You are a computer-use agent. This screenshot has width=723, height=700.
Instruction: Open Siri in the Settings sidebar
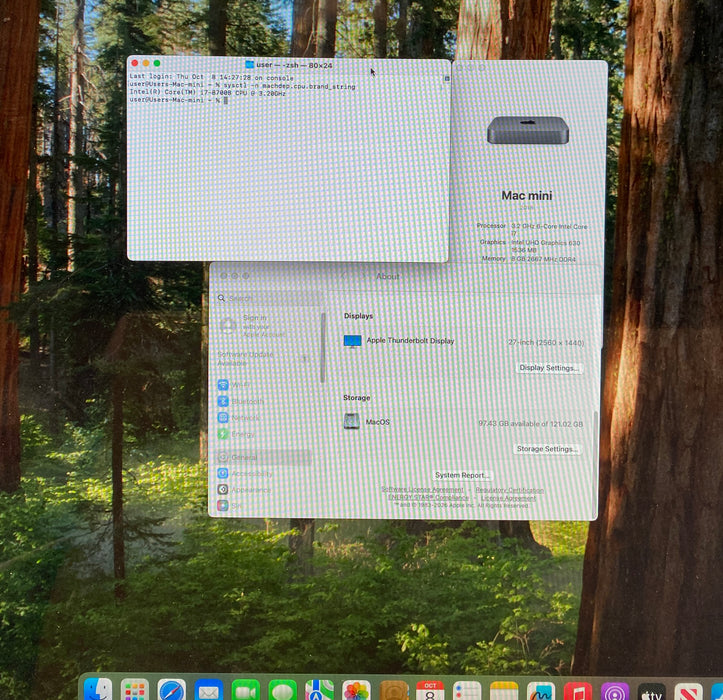(263, 506)
